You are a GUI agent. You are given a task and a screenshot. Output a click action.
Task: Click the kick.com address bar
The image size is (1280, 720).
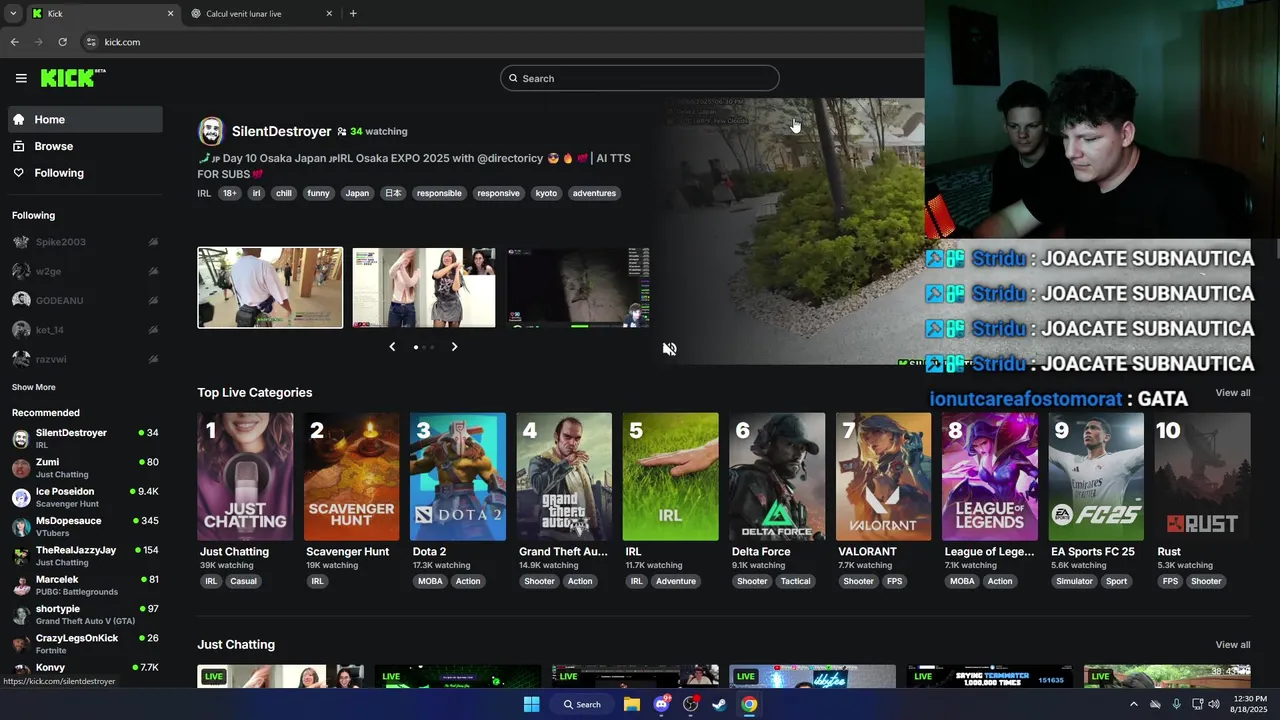click(500, 42)
